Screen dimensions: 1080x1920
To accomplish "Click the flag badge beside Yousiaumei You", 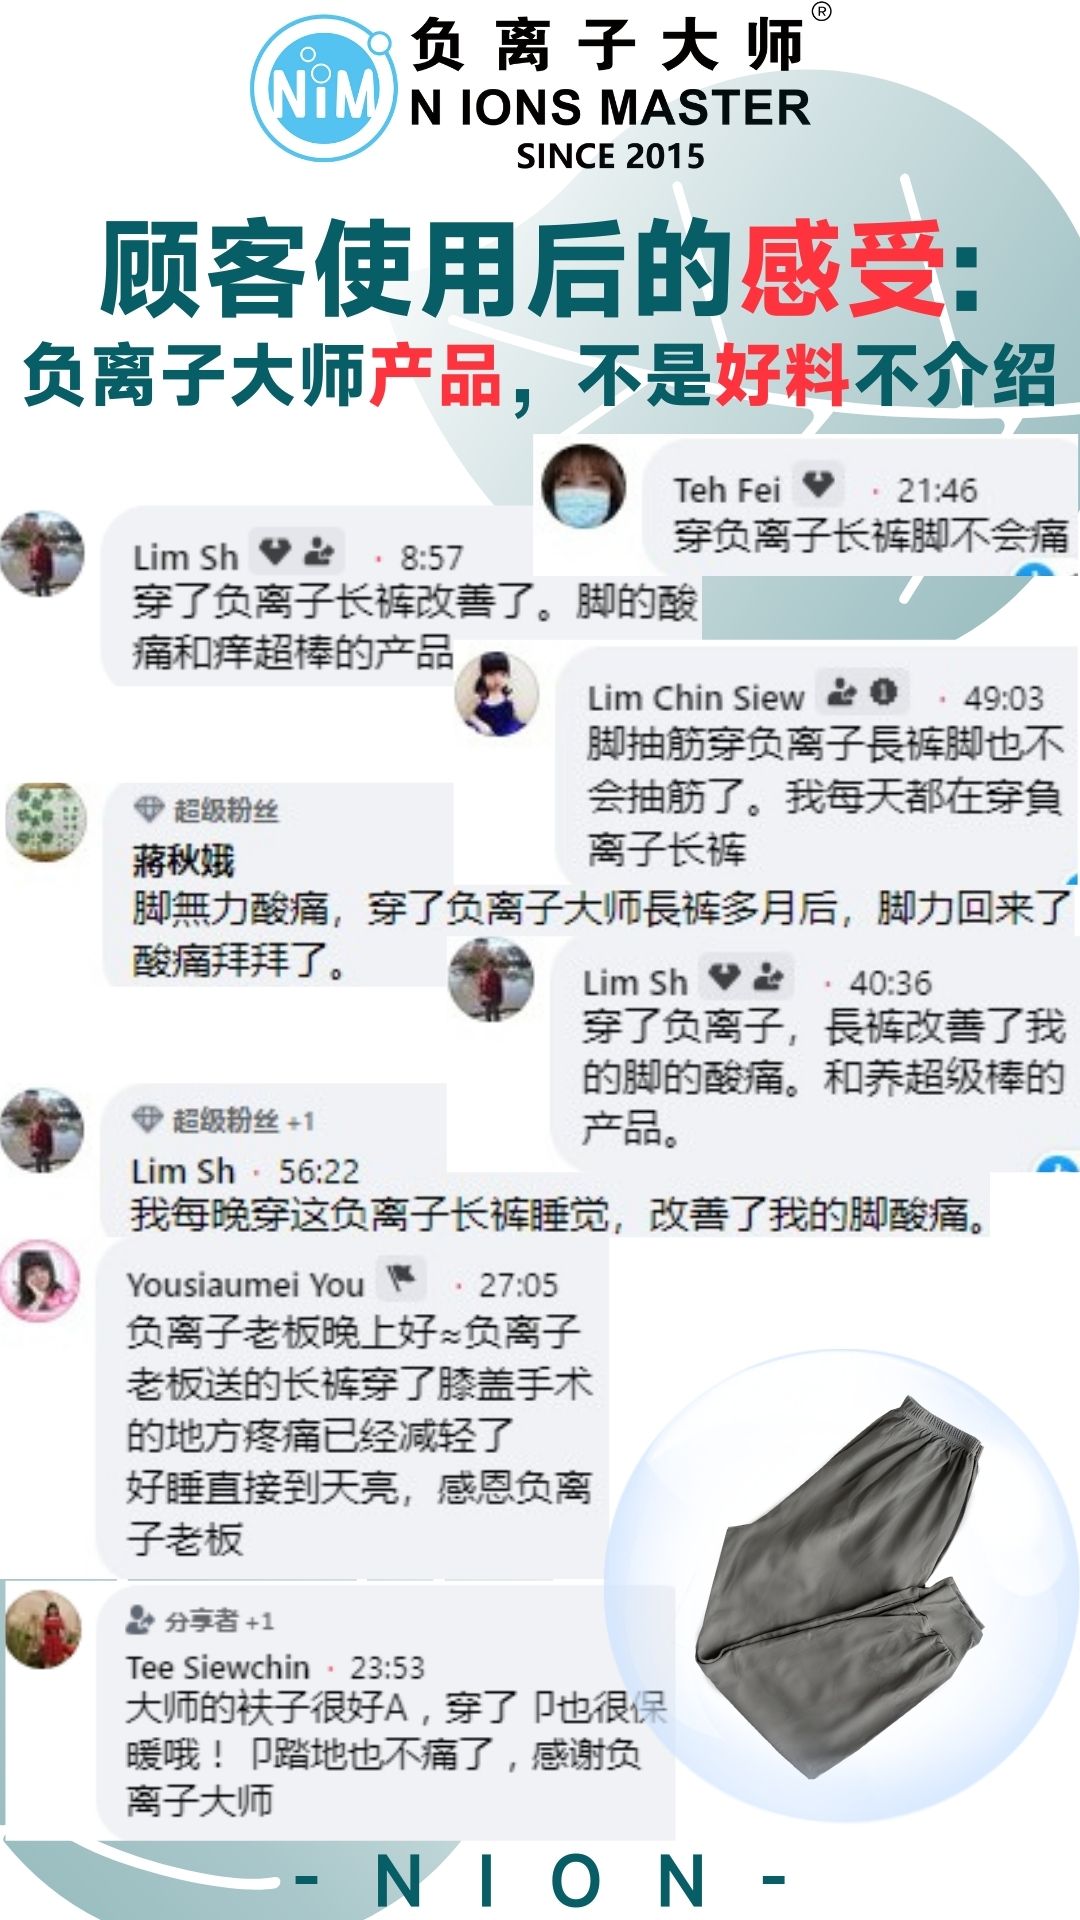I will pos(401,1279).
